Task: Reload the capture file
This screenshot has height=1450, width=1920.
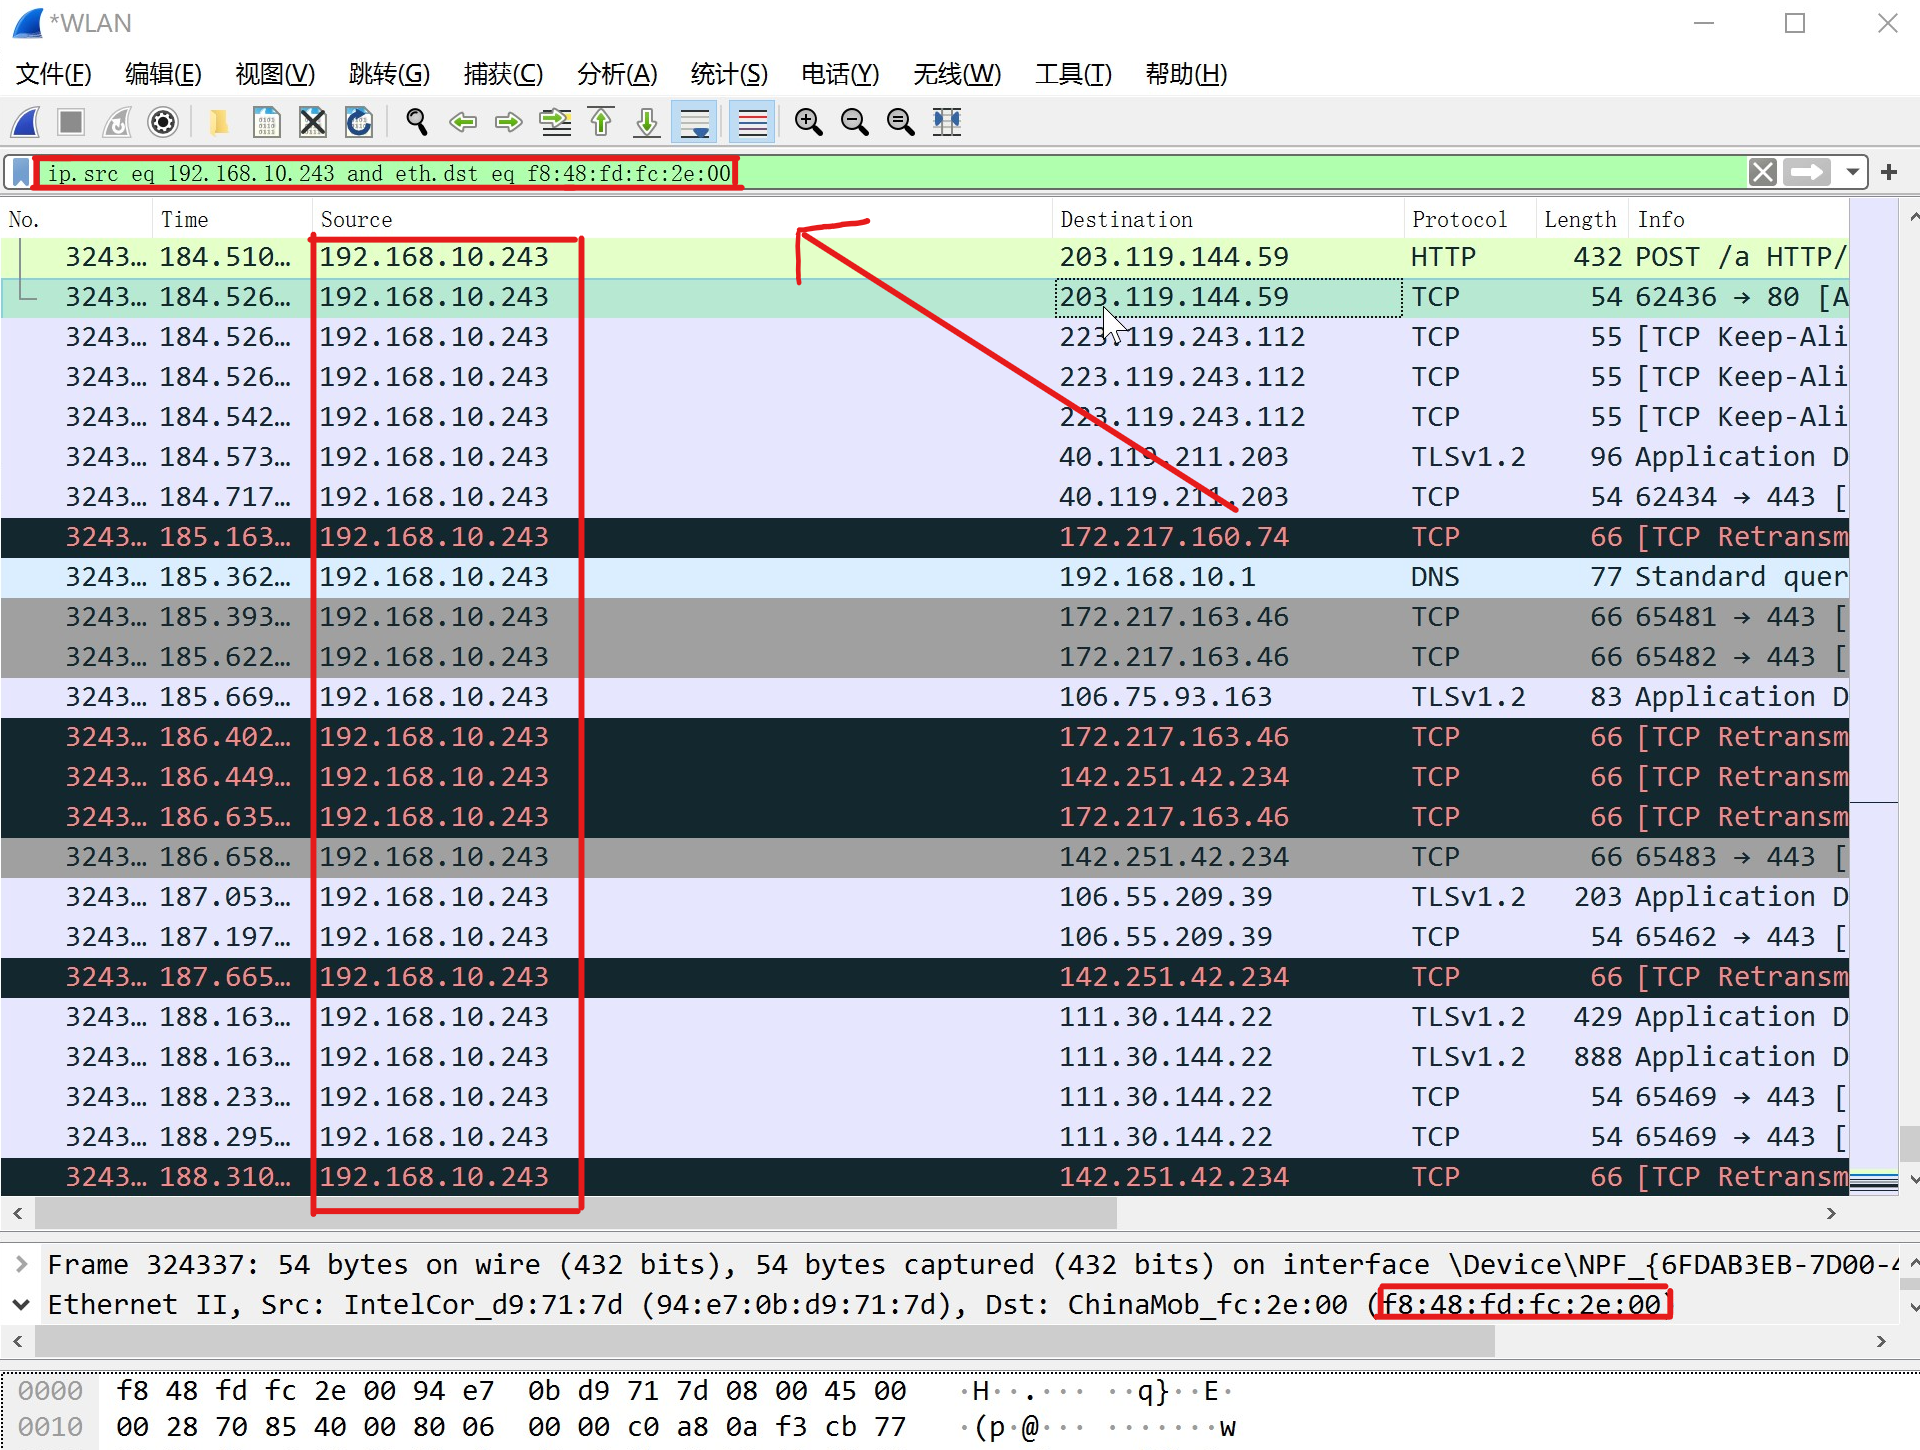Action: click(359, 122)
